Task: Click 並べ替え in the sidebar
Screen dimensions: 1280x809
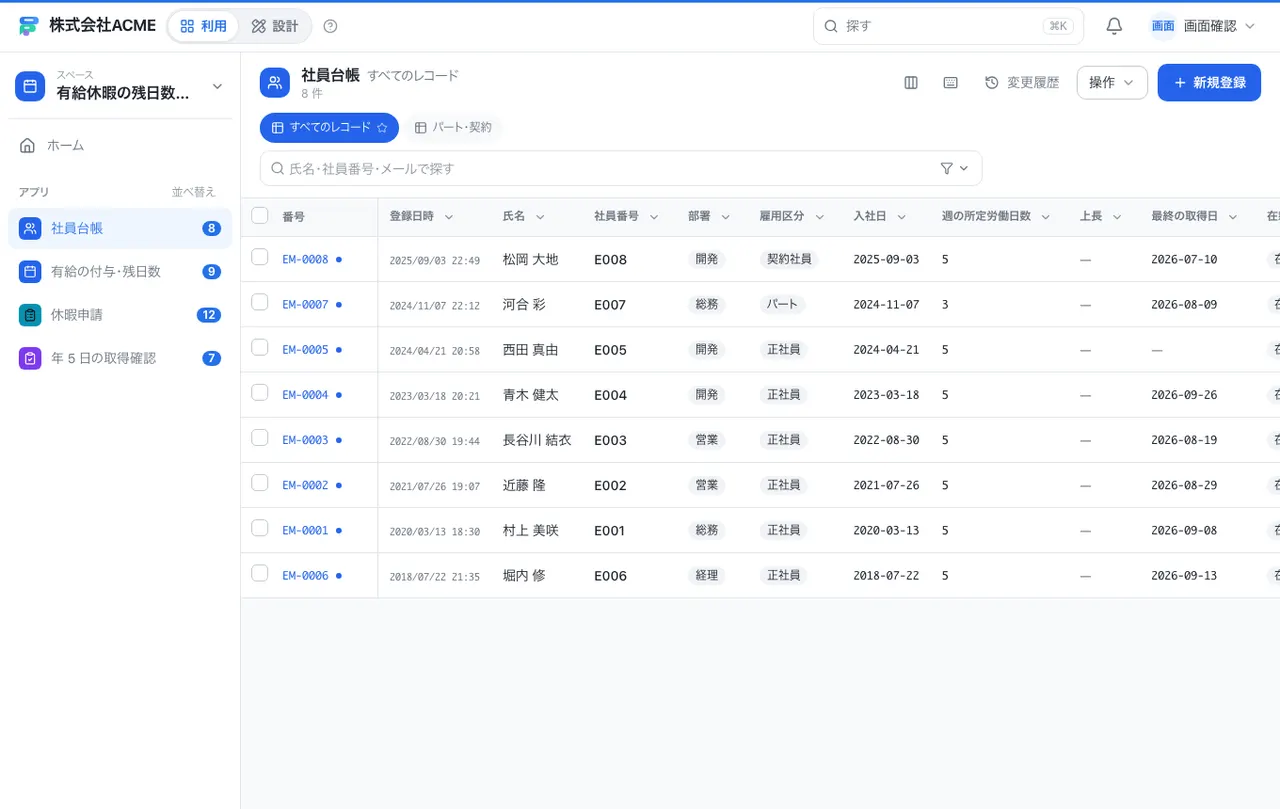Action: pyautogui.click(x=193, y=192)
